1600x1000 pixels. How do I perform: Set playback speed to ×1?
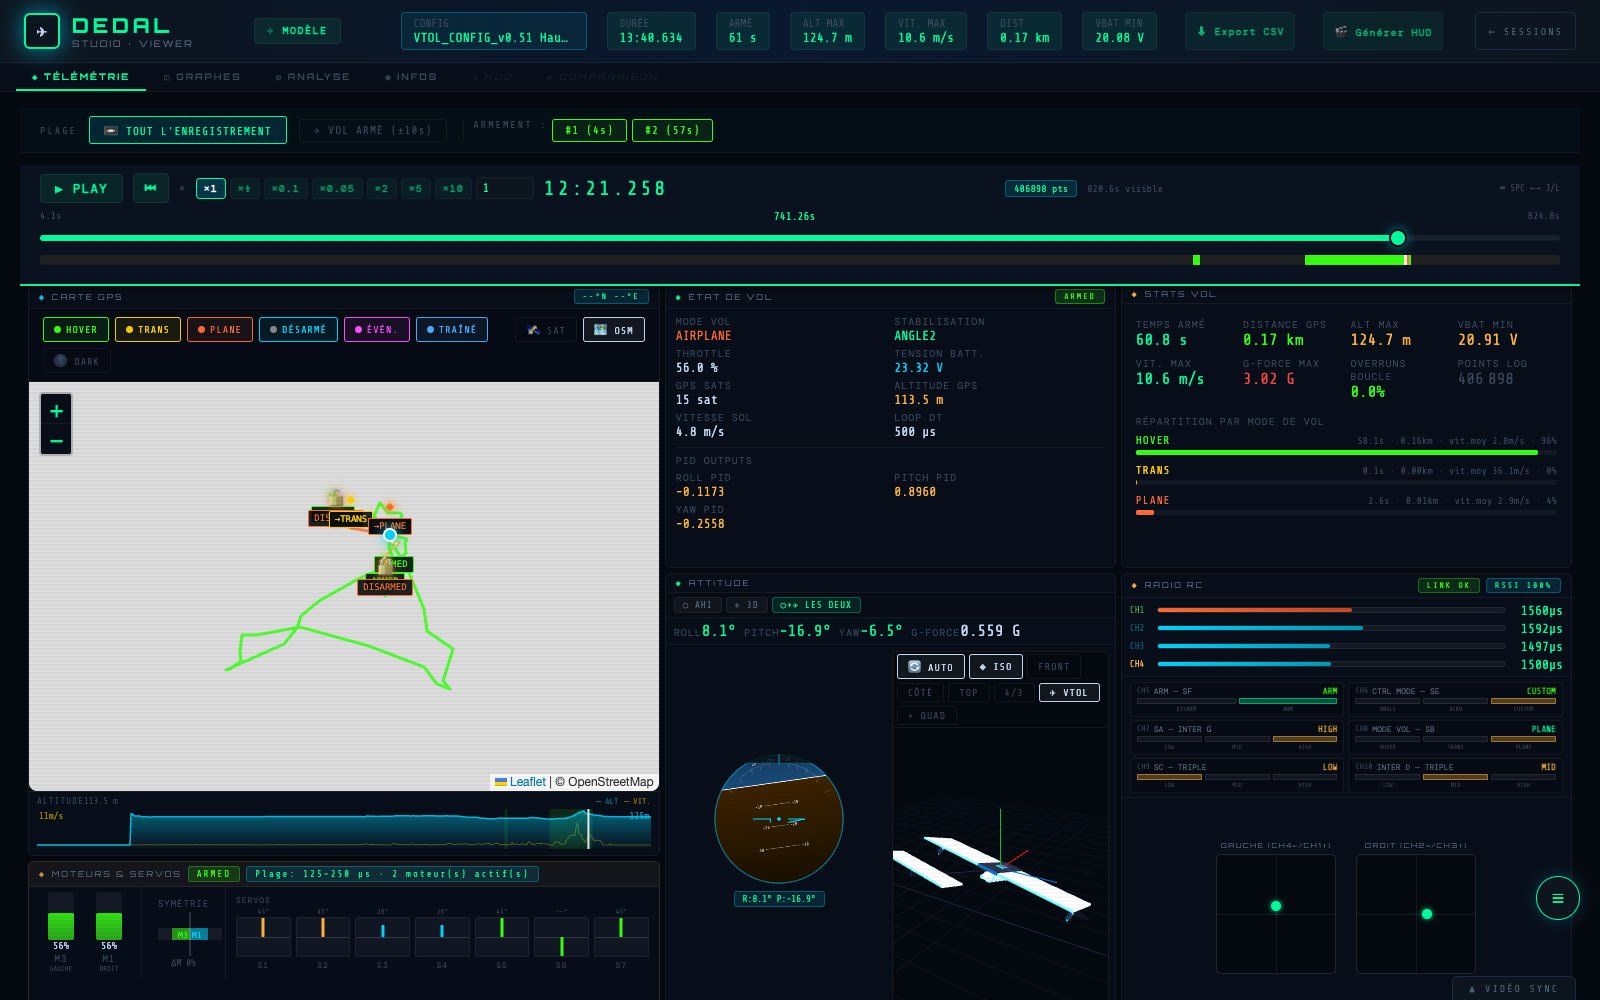(210, 188)
